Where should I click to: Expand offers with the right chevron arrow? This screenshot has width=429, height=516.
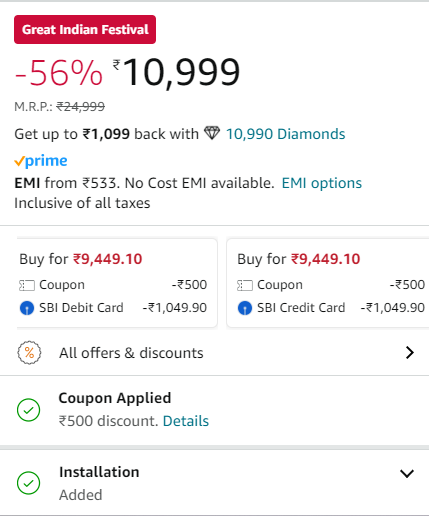tap(410, 352)
